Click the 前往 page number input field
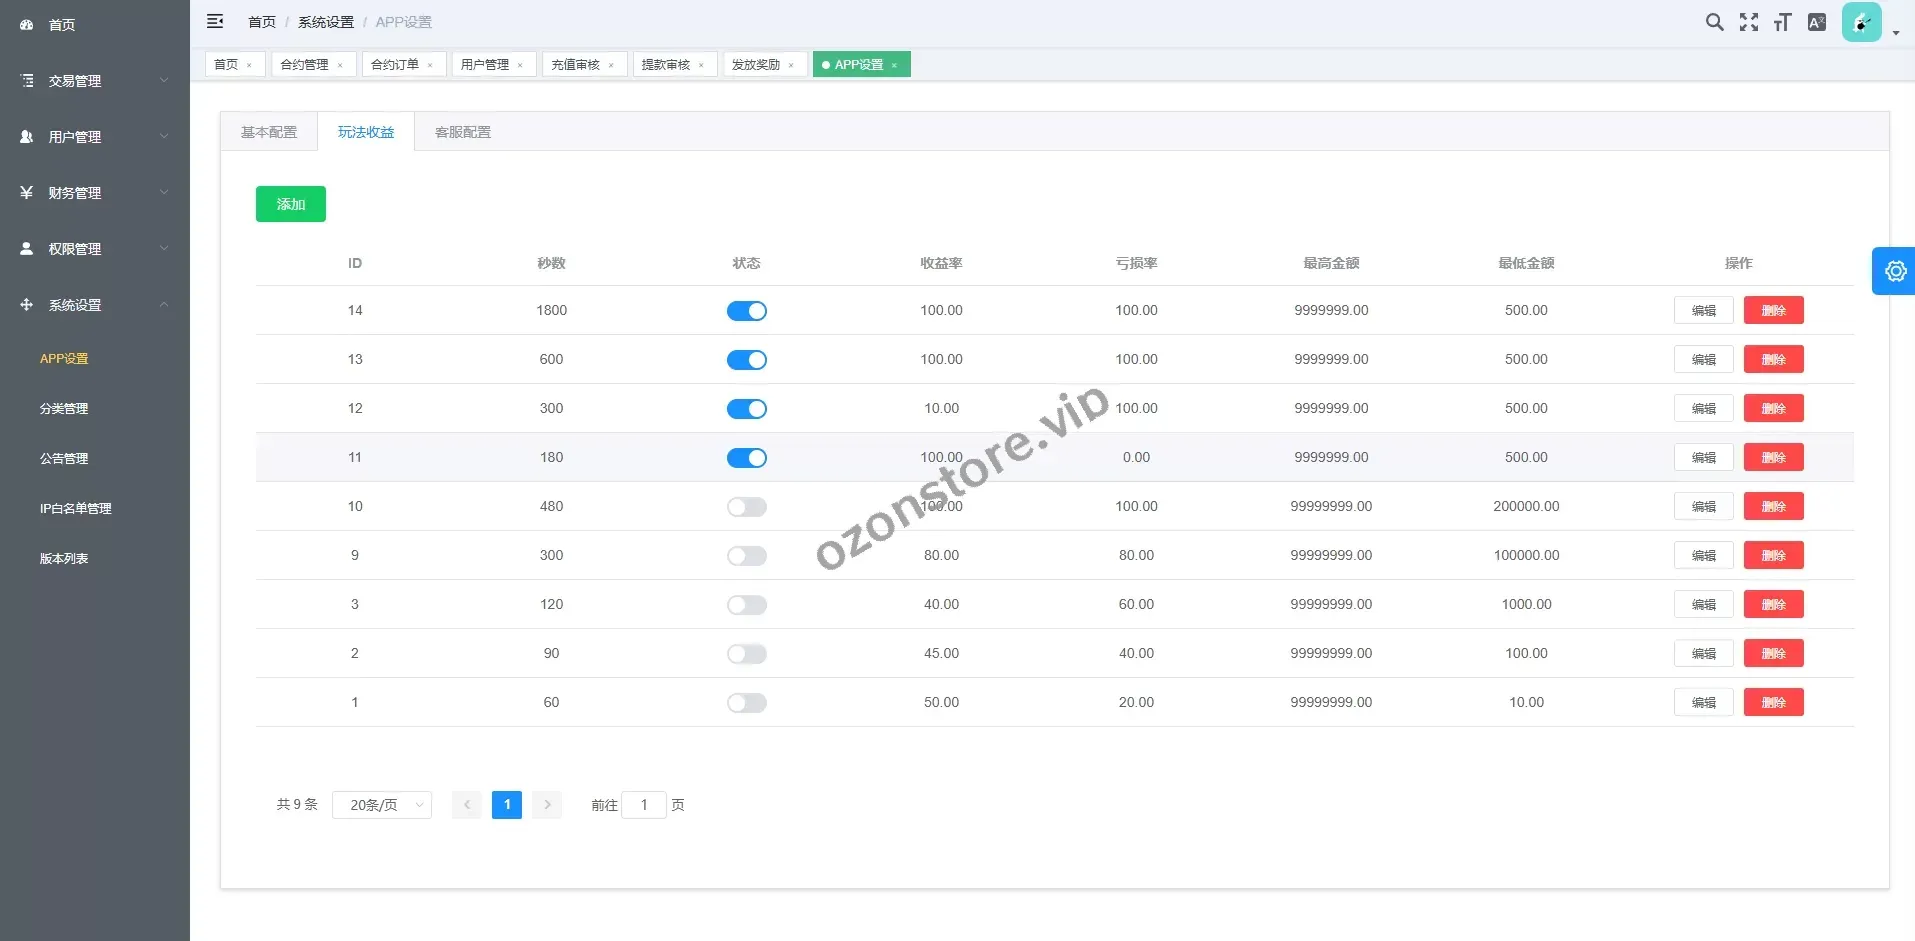 [x=644, y=805]
